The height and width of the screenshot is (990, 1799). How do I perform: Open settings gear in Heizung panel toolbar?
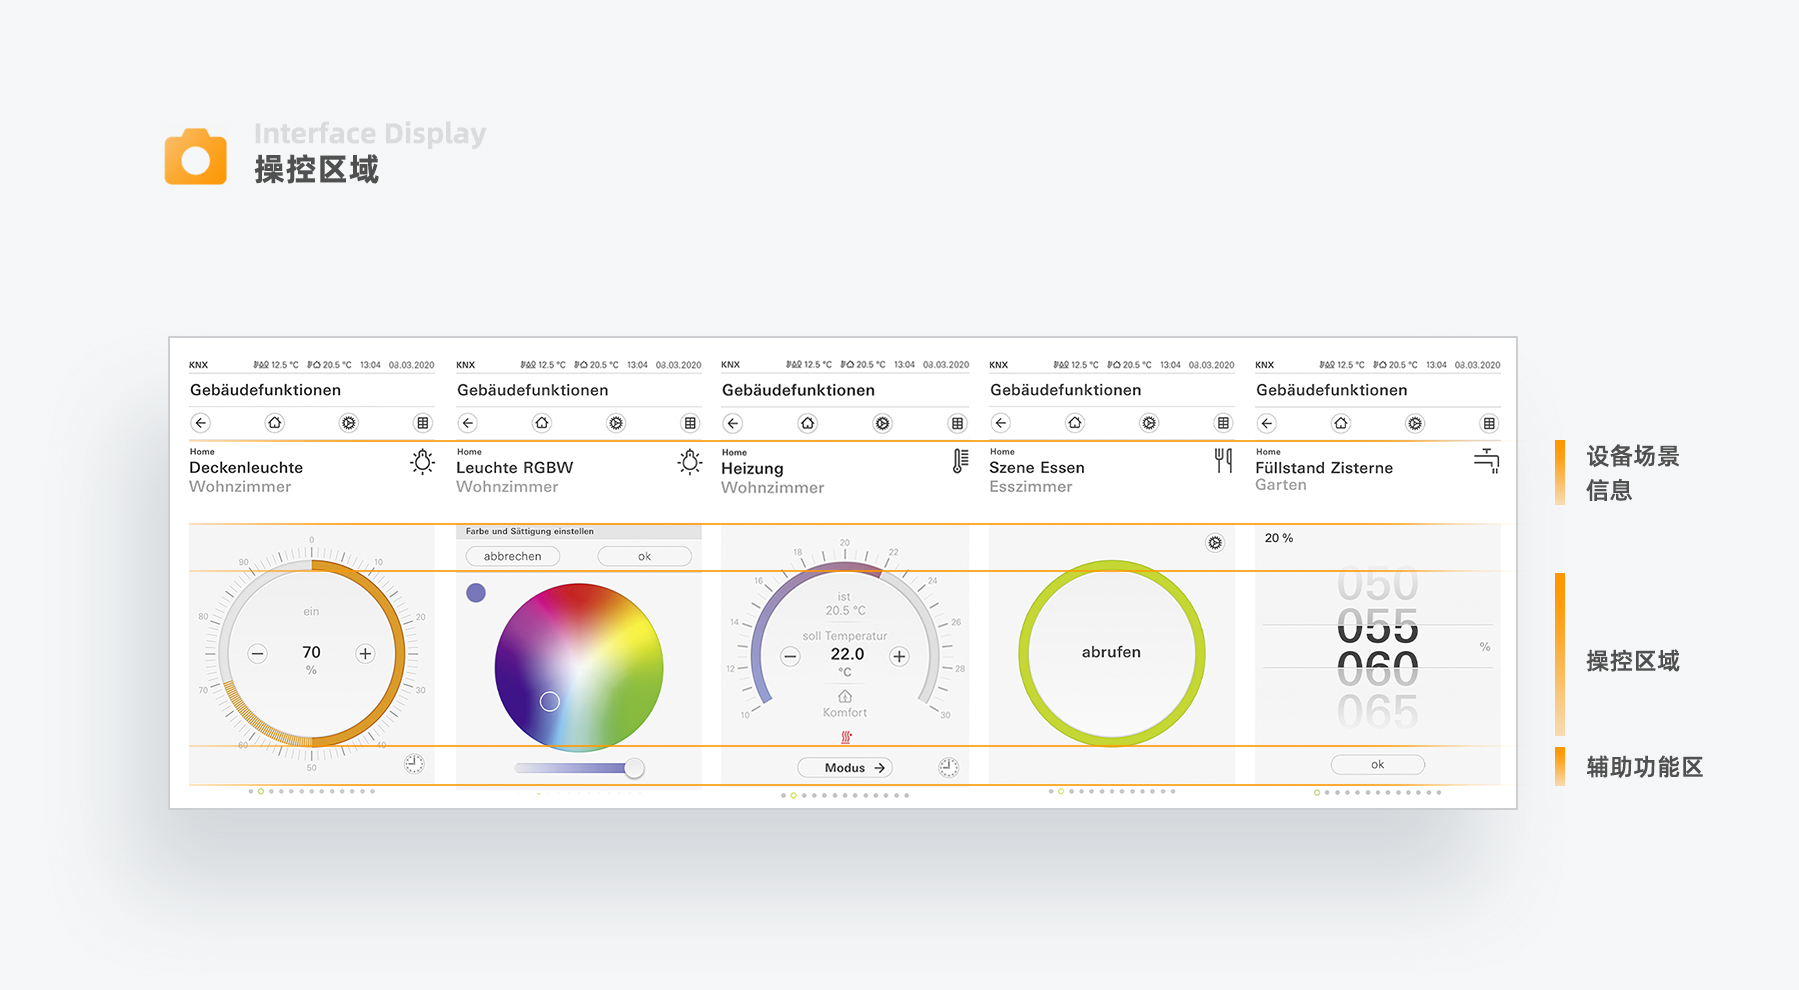pos(882,423)
